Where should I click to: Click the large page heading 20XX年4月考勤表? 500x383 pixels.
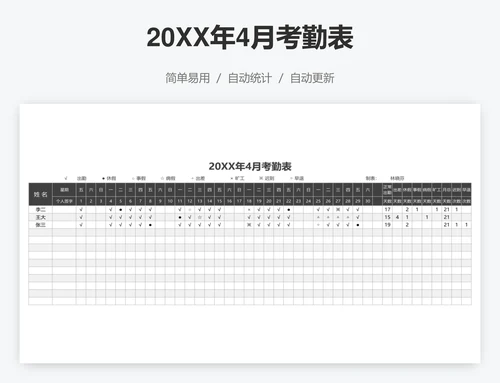click(250, 37)
